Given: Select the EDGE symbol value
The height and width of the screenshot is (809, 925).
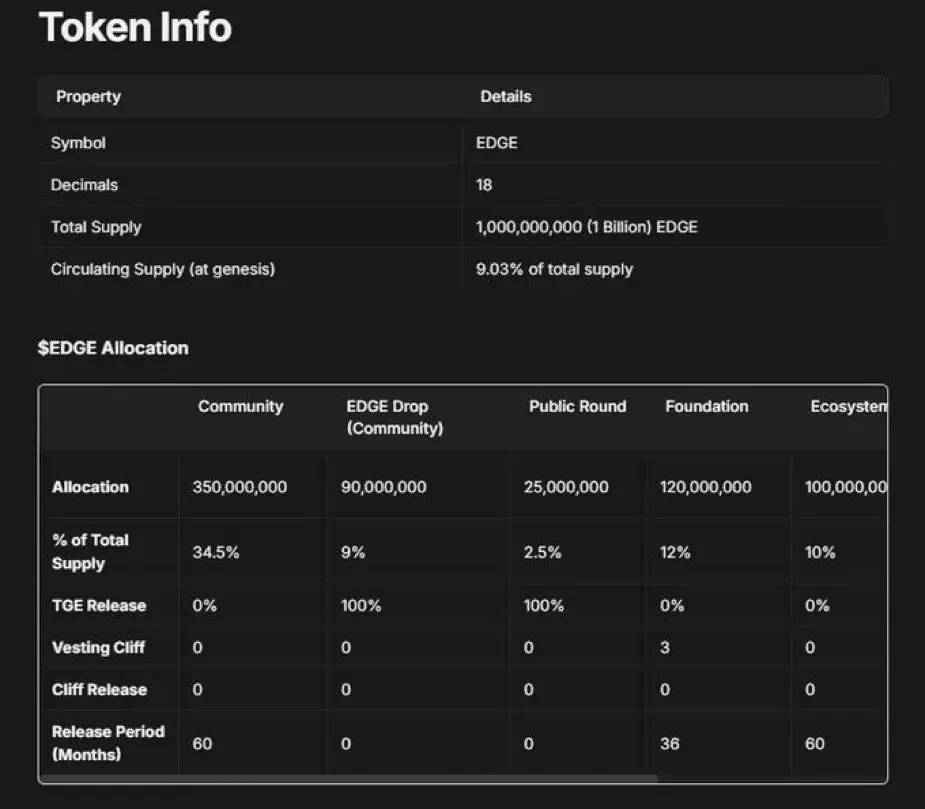Looking at the screenshot, I should [x=497, y=143].
